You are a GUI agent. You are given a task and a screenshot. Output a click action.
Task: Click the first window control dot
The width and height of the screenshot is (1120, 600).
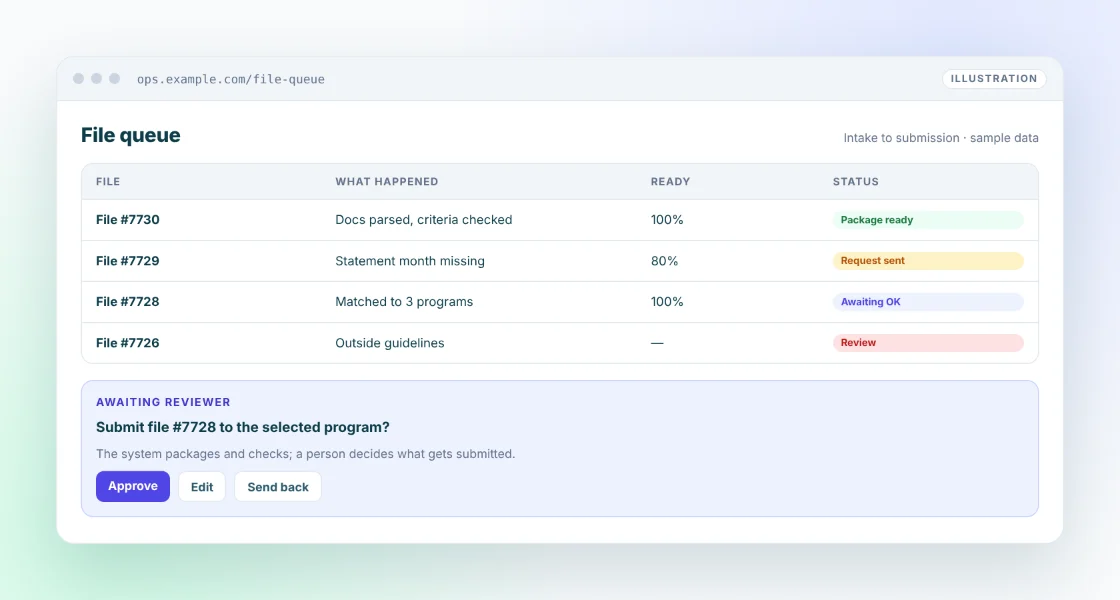tap(79, 79)
